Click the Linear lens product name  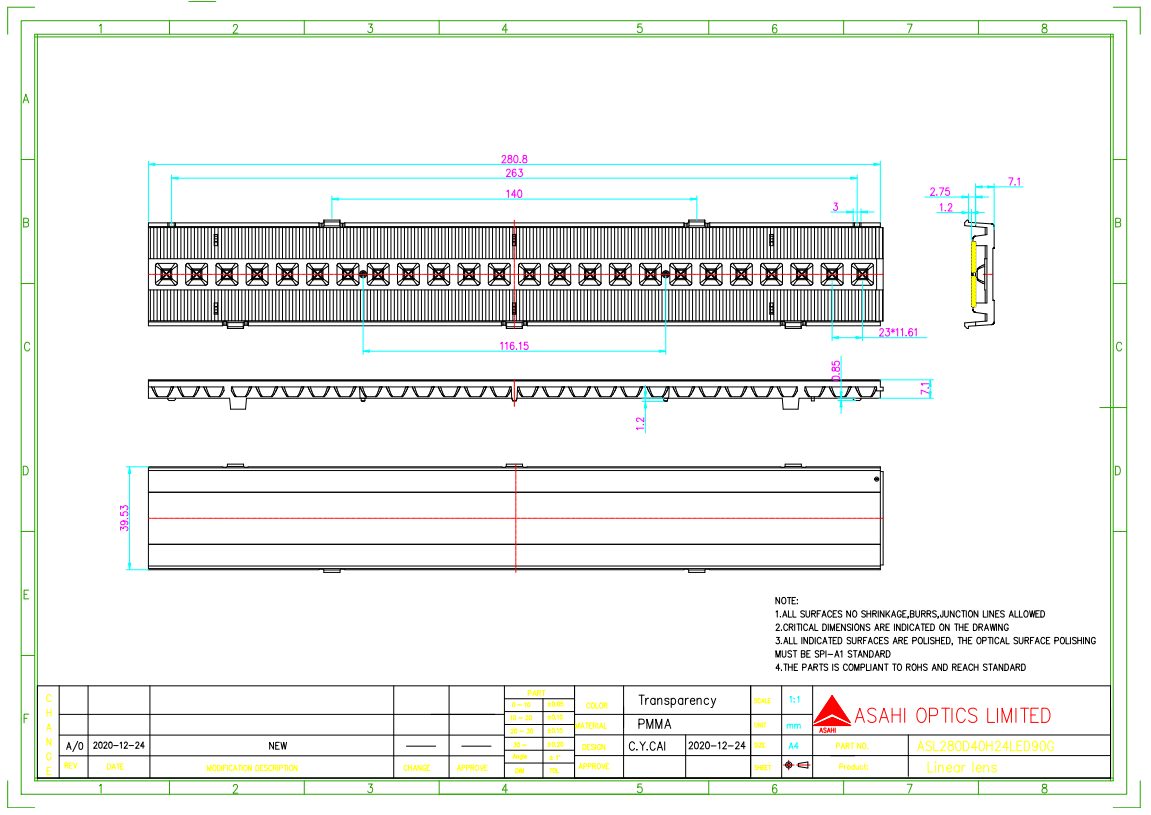pos(962,767)
